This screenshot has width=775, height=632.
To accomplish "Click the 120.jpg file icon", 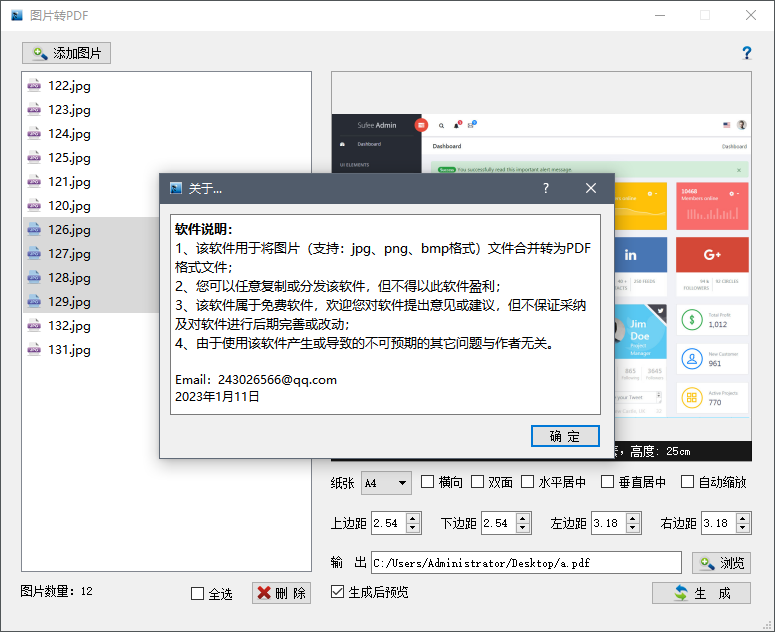I will pyautogui.click(x=34, y=206).
